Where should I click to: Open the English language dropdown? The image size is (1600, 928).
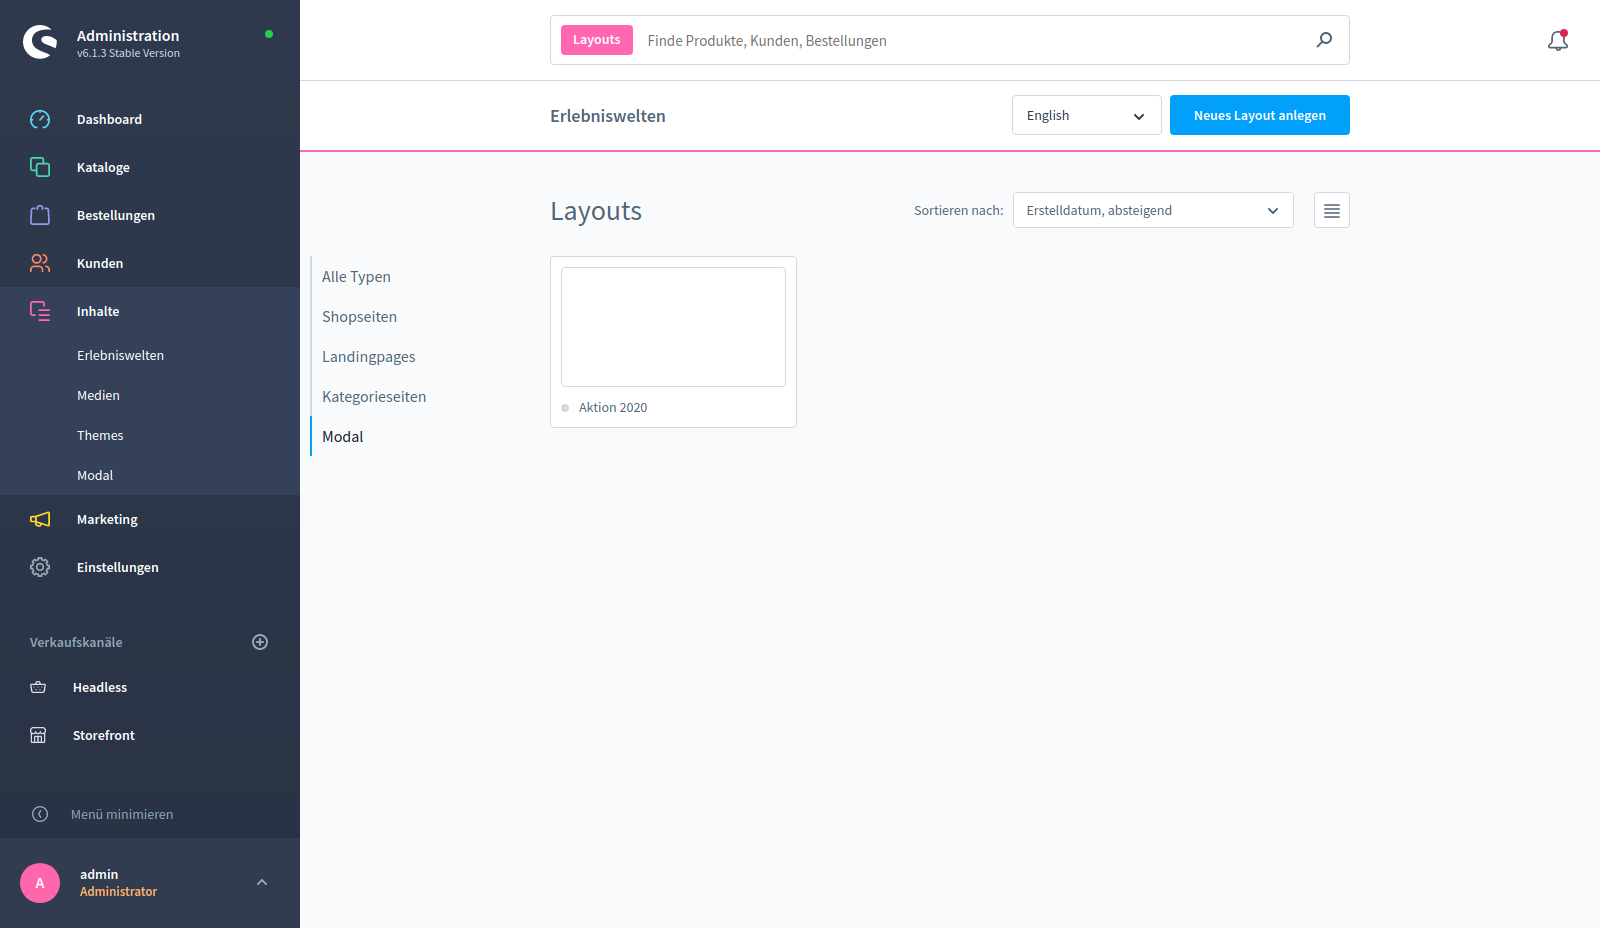[1086, 115]
